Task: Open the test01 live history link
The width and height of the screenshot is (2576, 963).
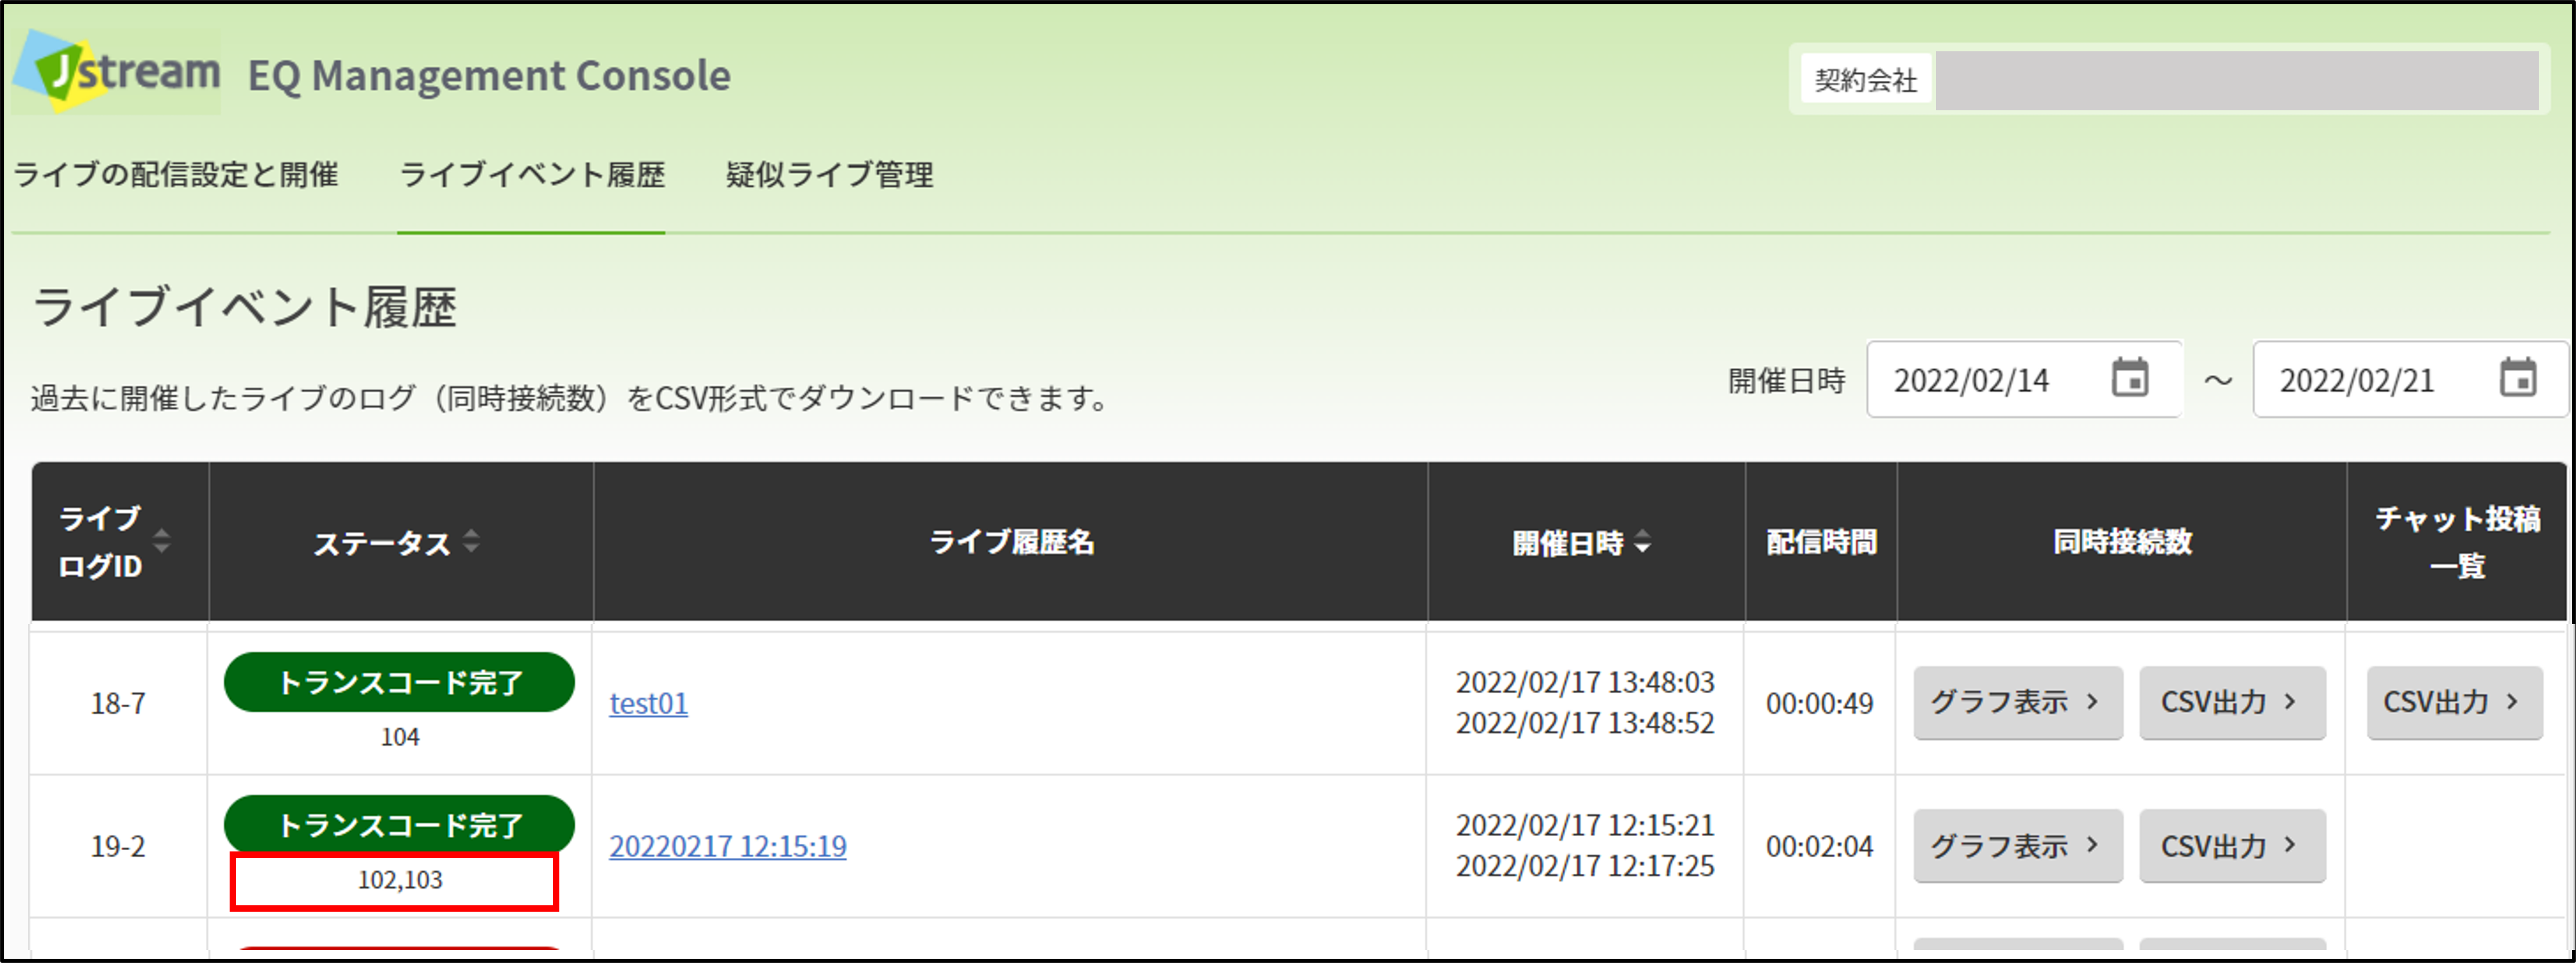Action: [x=648, y=703]
